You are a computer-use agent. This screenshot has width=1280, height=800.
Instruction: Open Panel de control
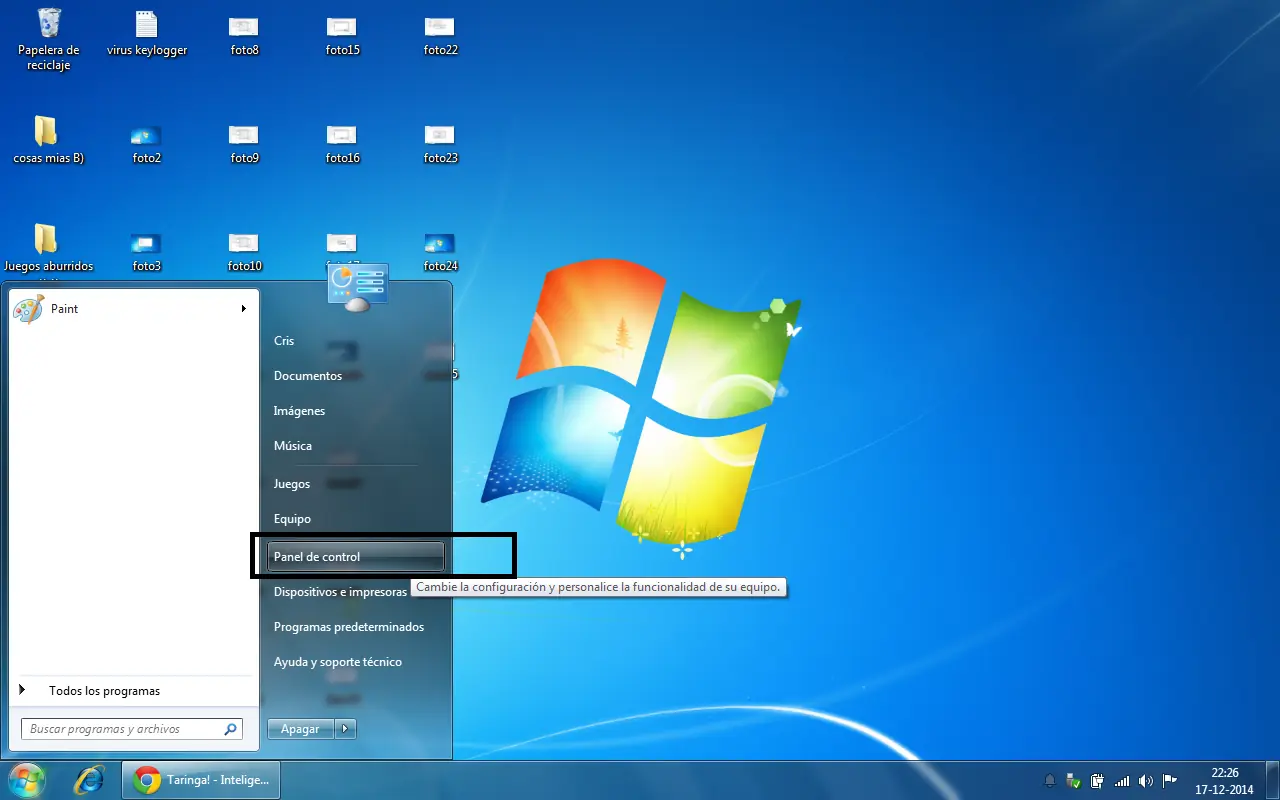click(x=355, y=557)
